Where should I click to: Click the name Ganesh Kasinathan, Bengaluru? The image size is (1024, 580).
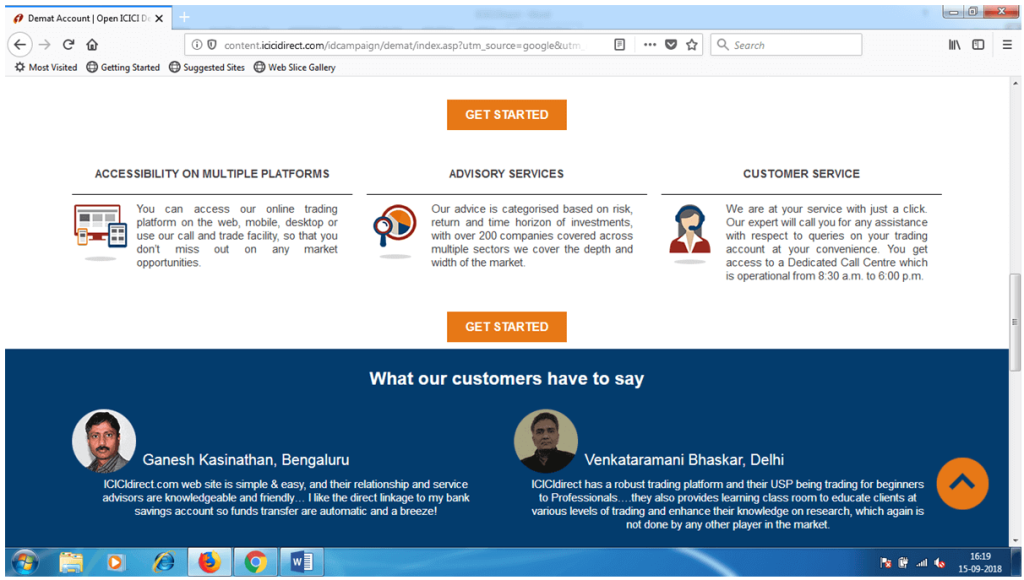(x=246, y=460)
